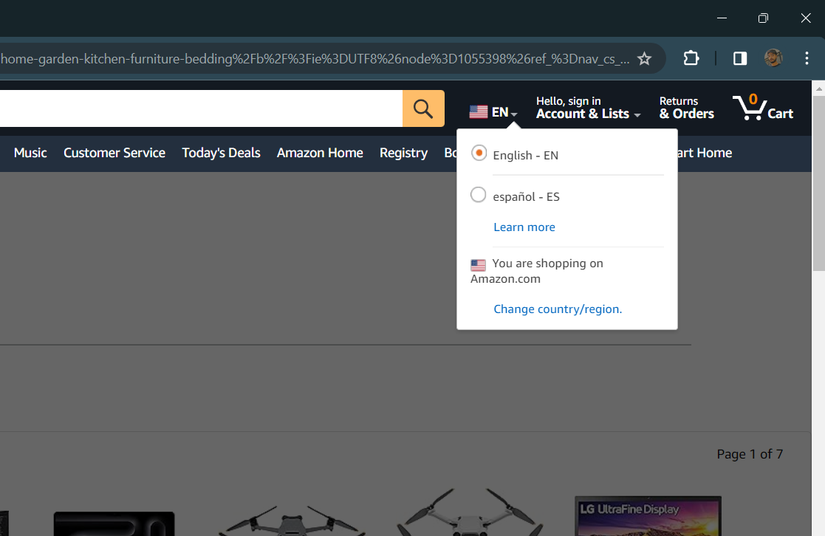Click the page vertical scrollbar thumb
This screenshot has width=825, height=536.
[x=818, y=183]
